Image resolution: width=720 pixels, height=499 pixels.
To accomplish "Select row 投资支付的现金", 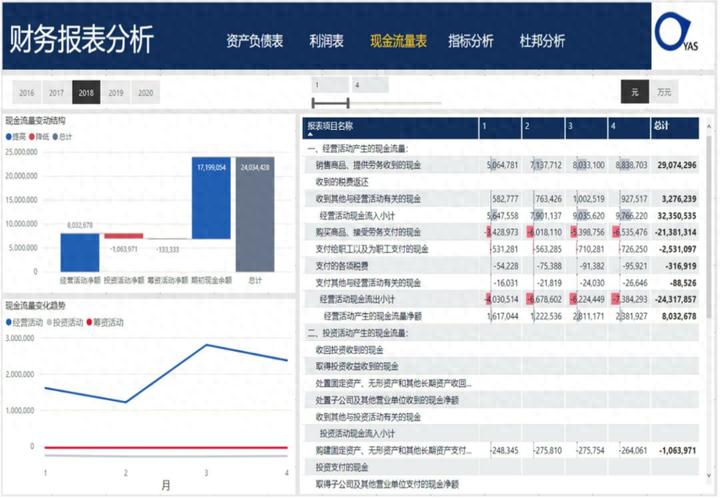I will pyautogui.click(x=501, y=467).
